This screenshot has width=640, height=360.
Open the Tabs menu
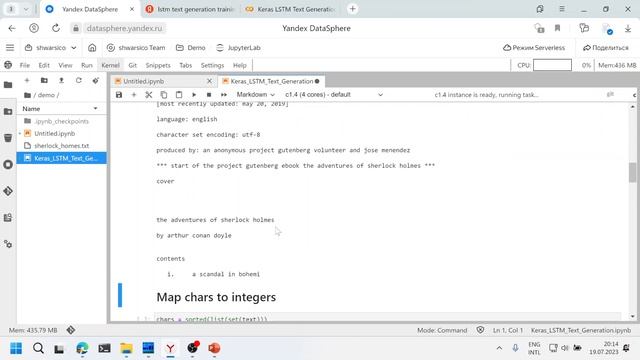coord(185,65)
